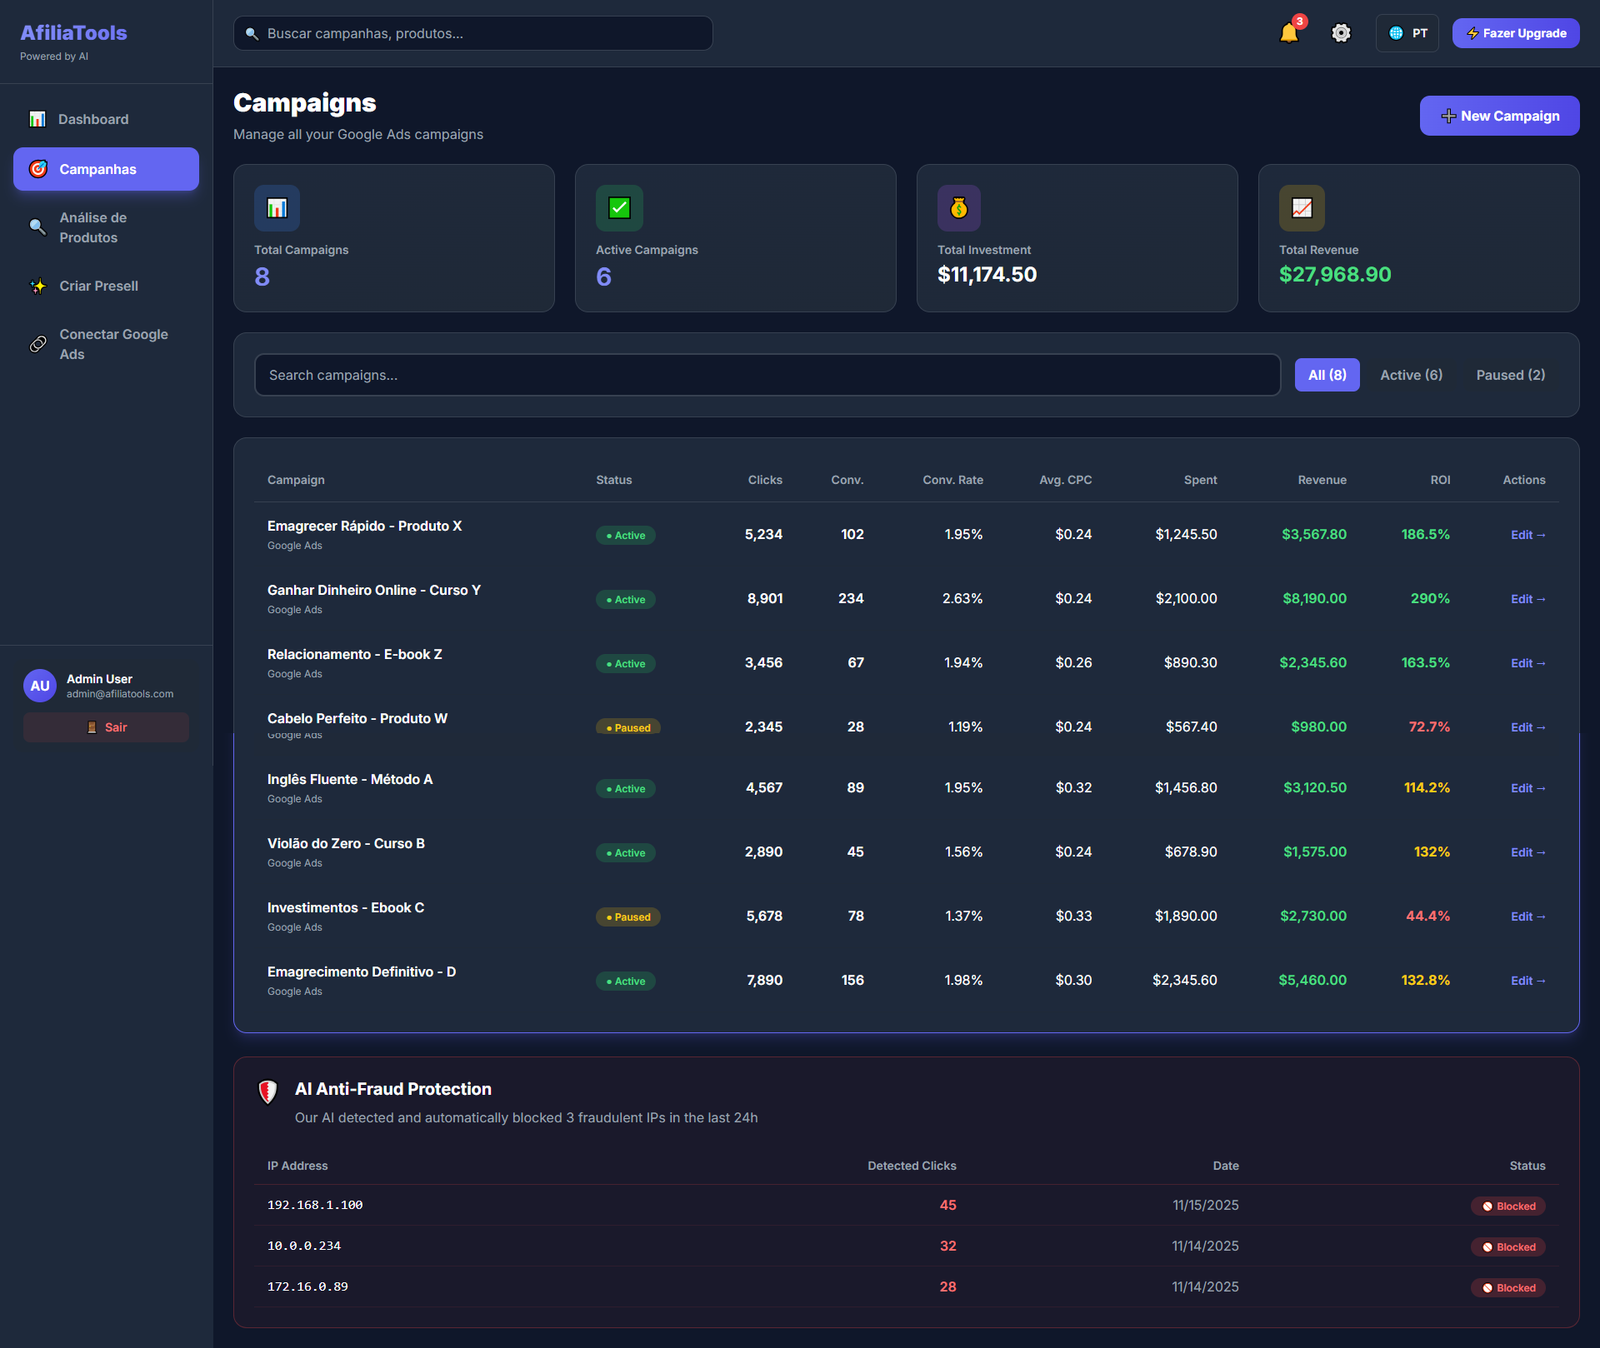Show only Paused (2) campaigns
1600x1348 pixels.
tap(1510, 375)
